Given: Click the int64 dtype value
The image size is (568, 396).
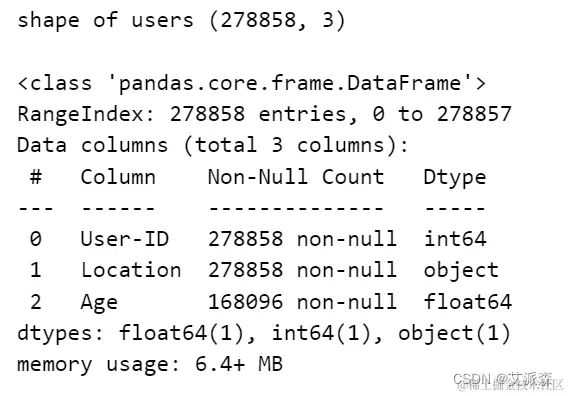Looking at the screenshot, I should pos(455,239).
